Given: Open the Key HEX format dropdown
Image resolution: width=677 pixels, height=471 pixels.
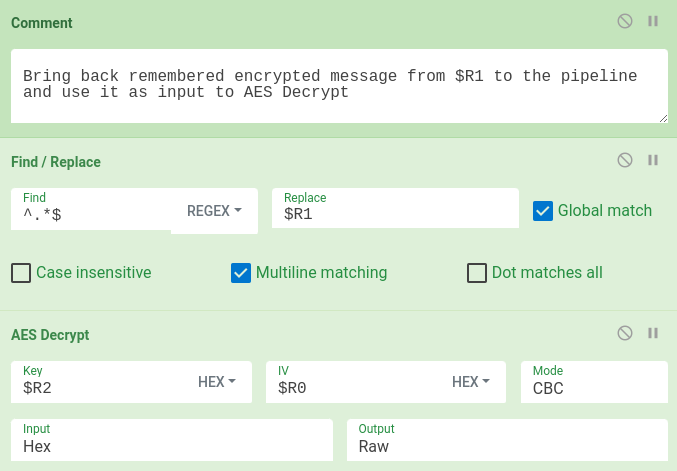Looking at the screenshot, I should [217, 382].
